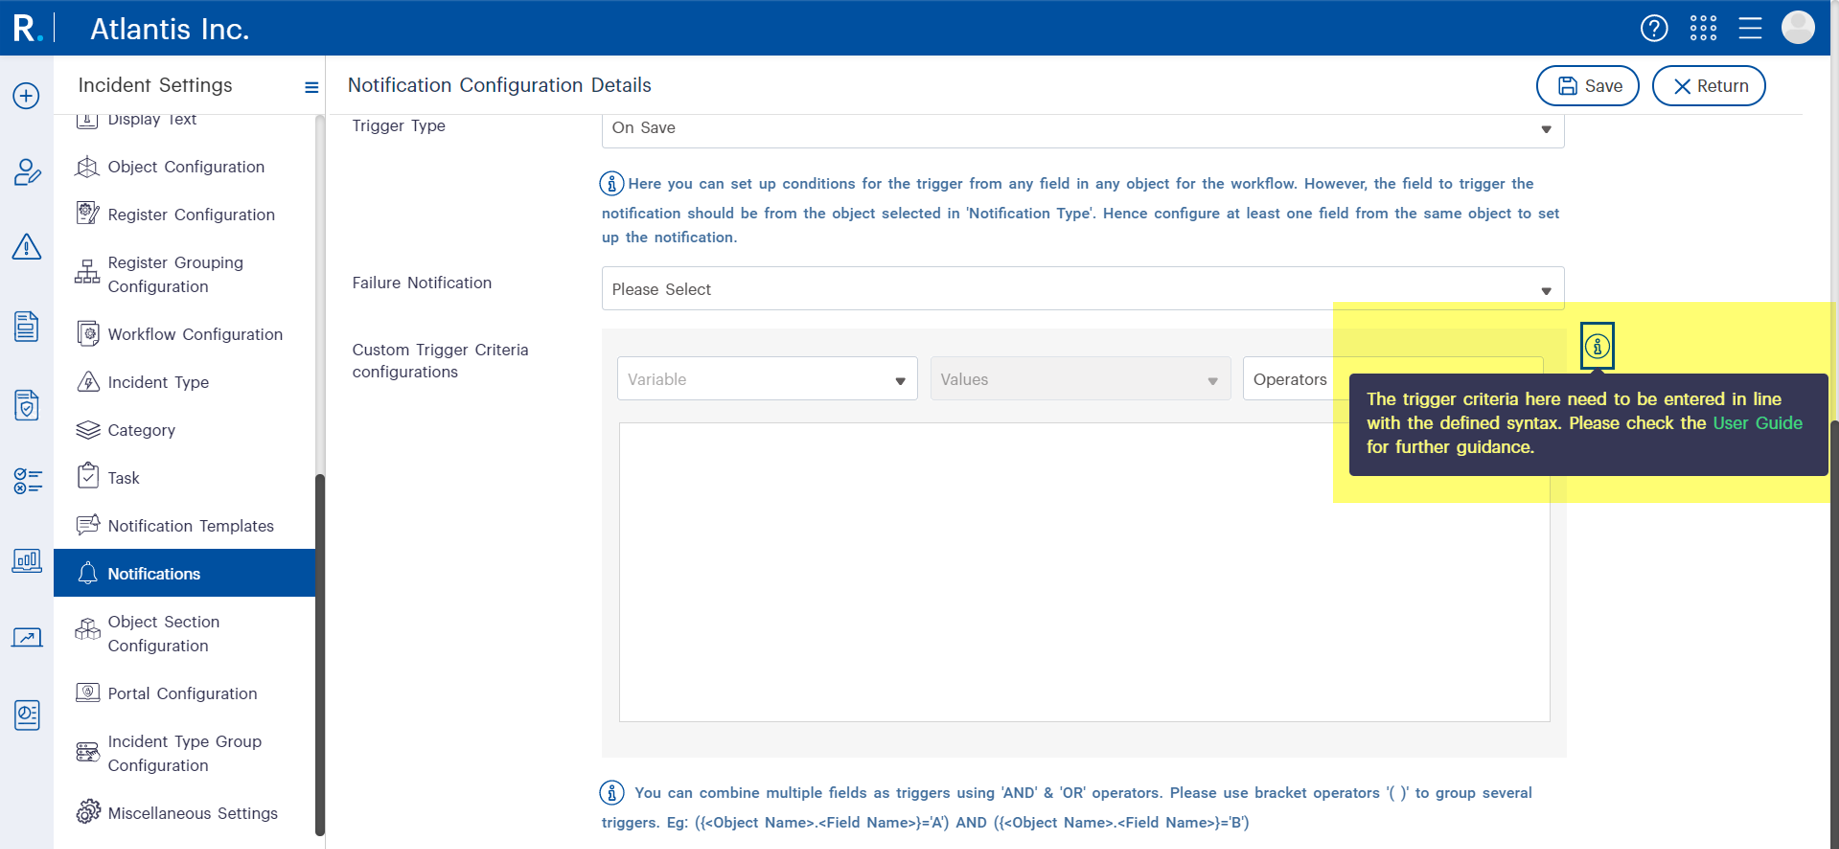1839x849 pixels.
Task: Click the Register Configuration icon
Action: click(88, 213)
